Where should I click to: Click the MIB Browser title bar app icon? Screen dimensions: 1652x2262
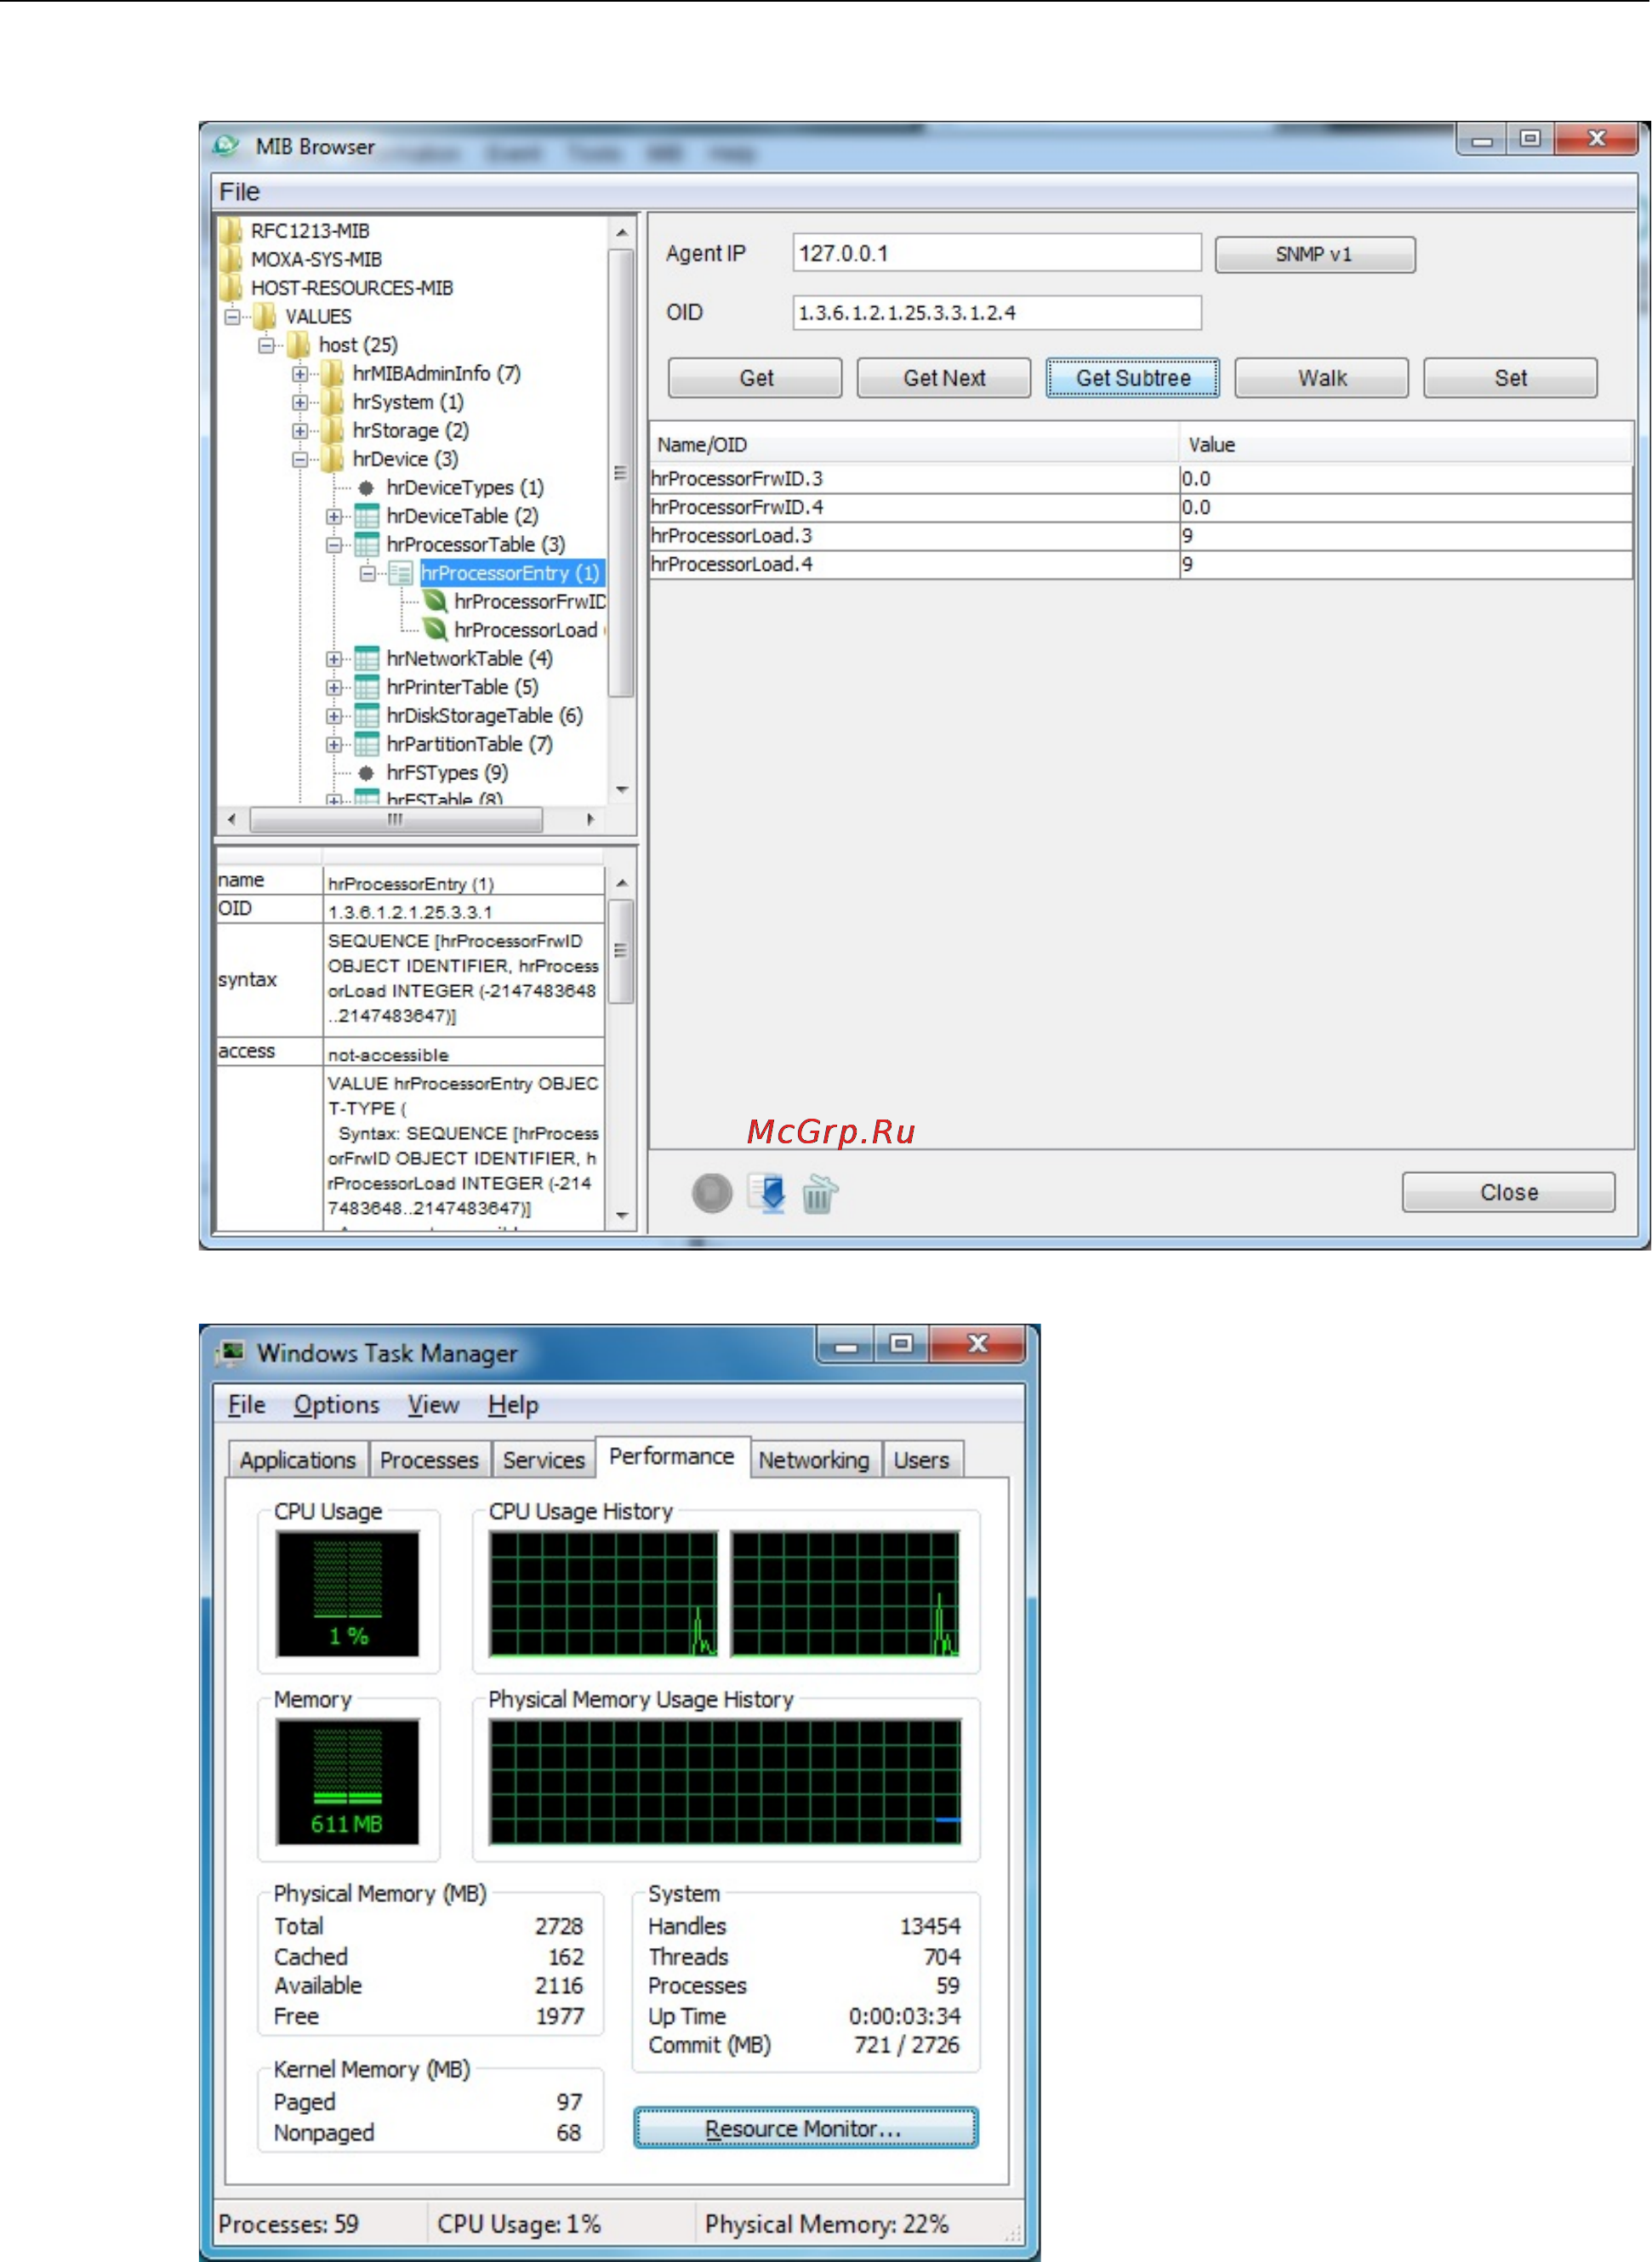click(226, 146)
